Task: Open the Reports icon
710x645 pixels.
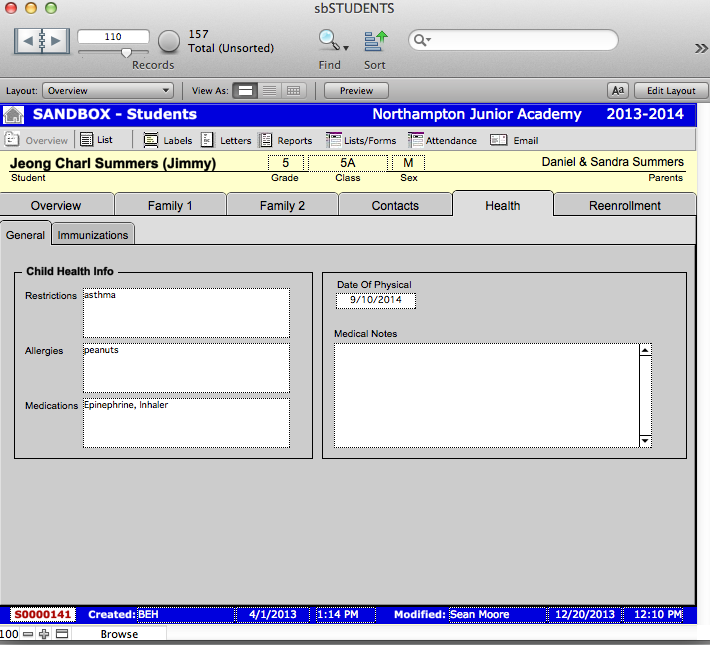Action: pos(266,140)
